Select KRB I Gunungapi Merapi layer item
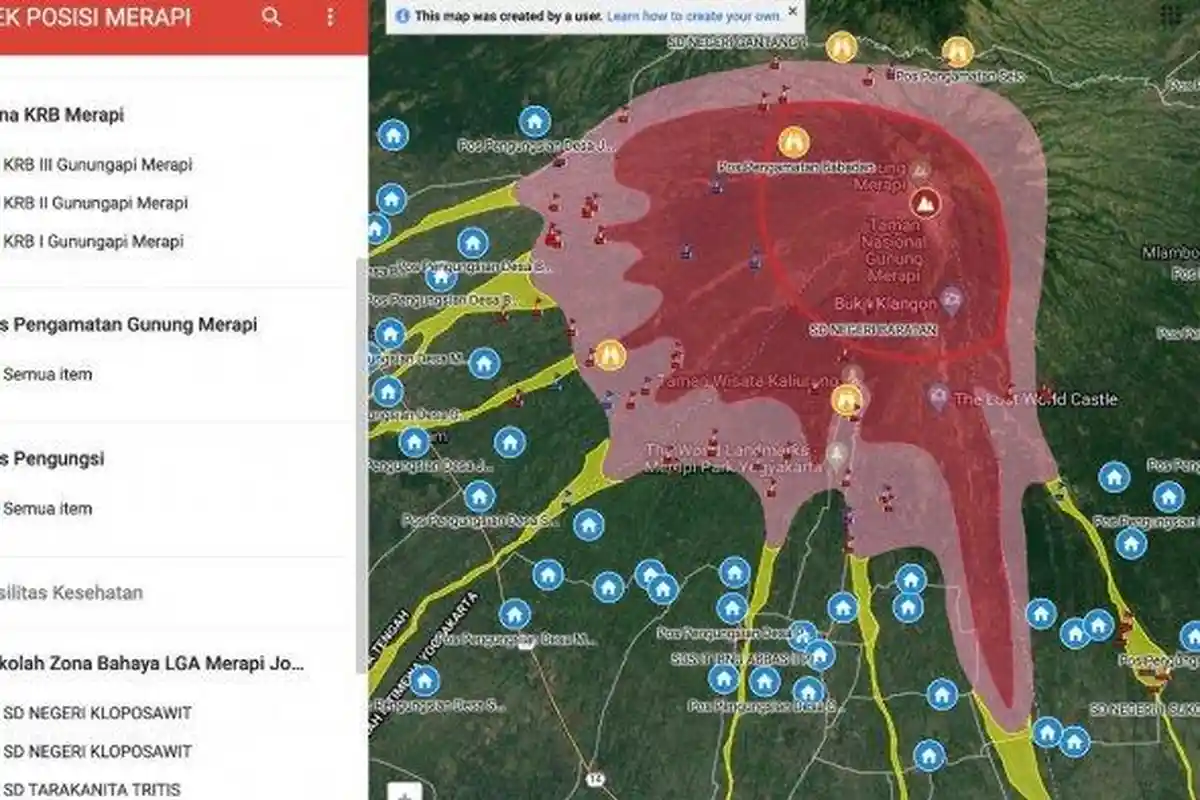 tap(93, 241)
